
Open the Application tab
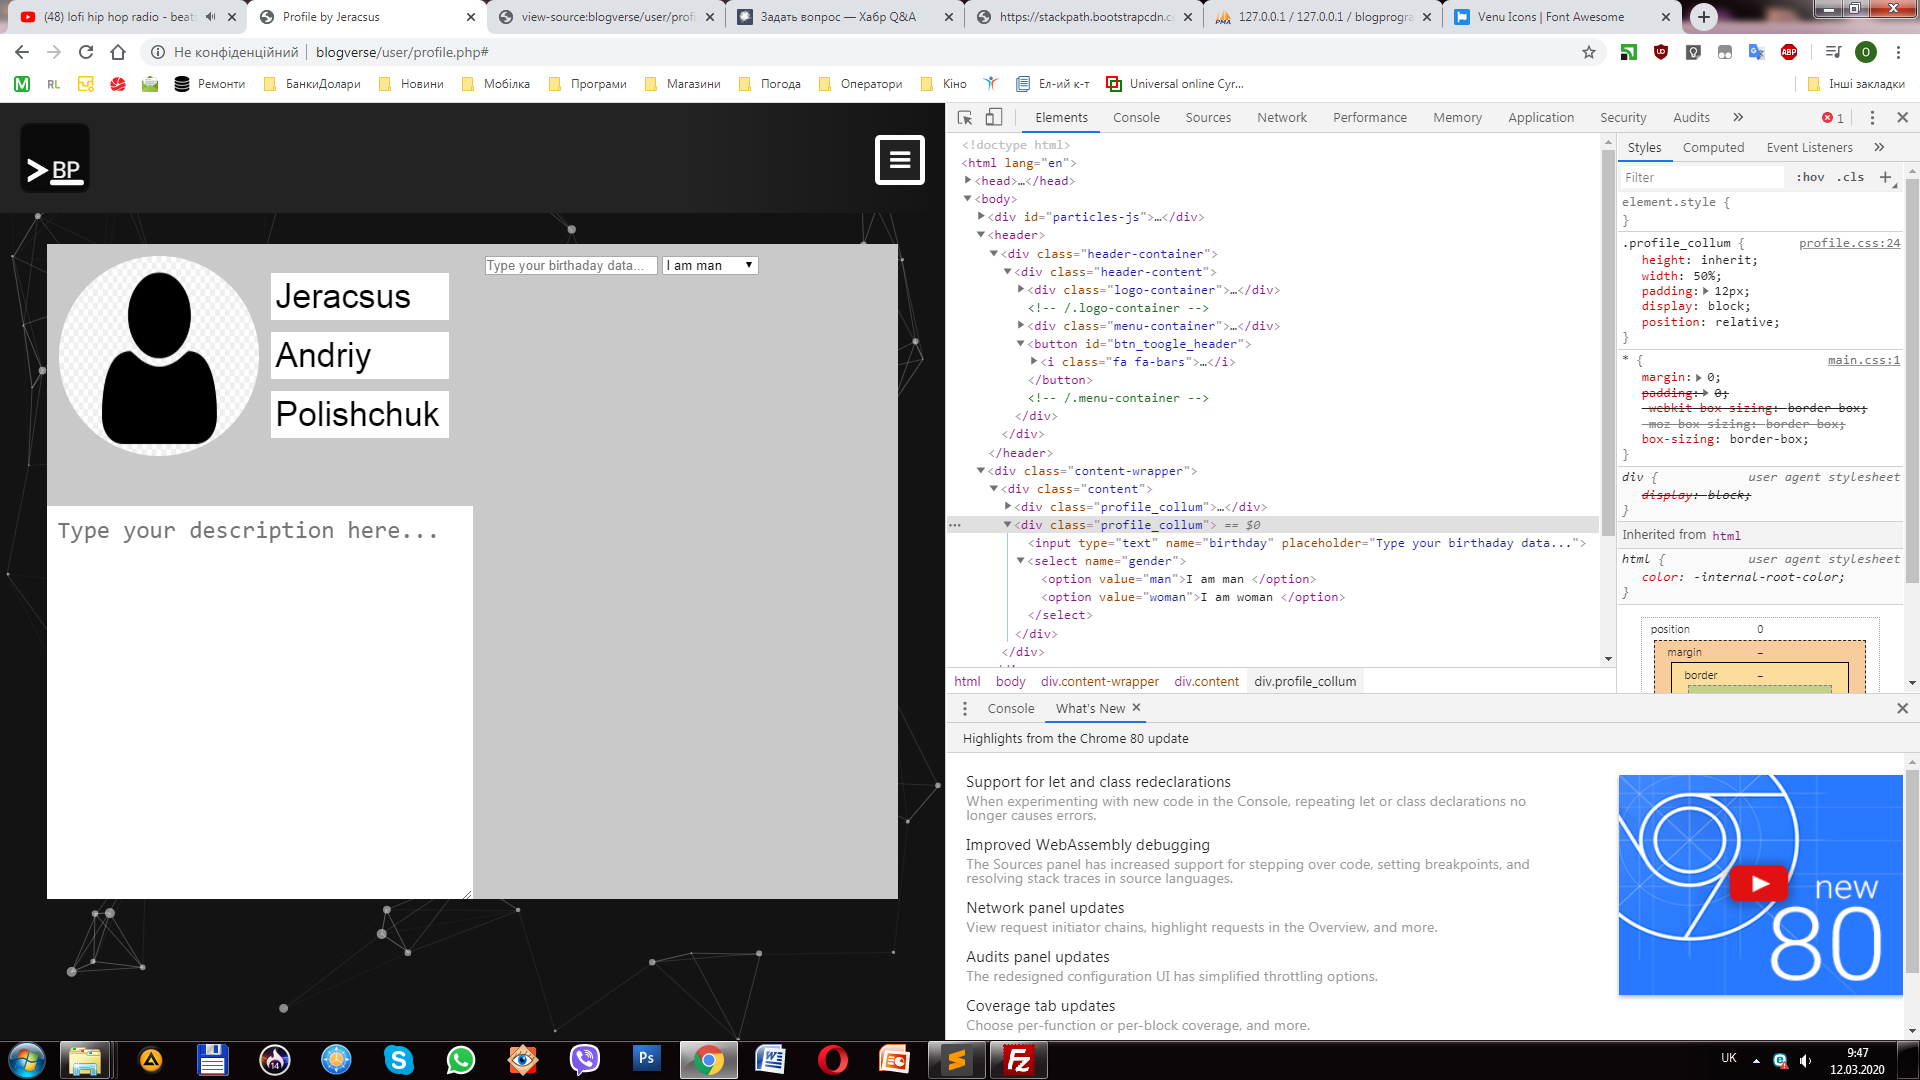point(1541,117)
